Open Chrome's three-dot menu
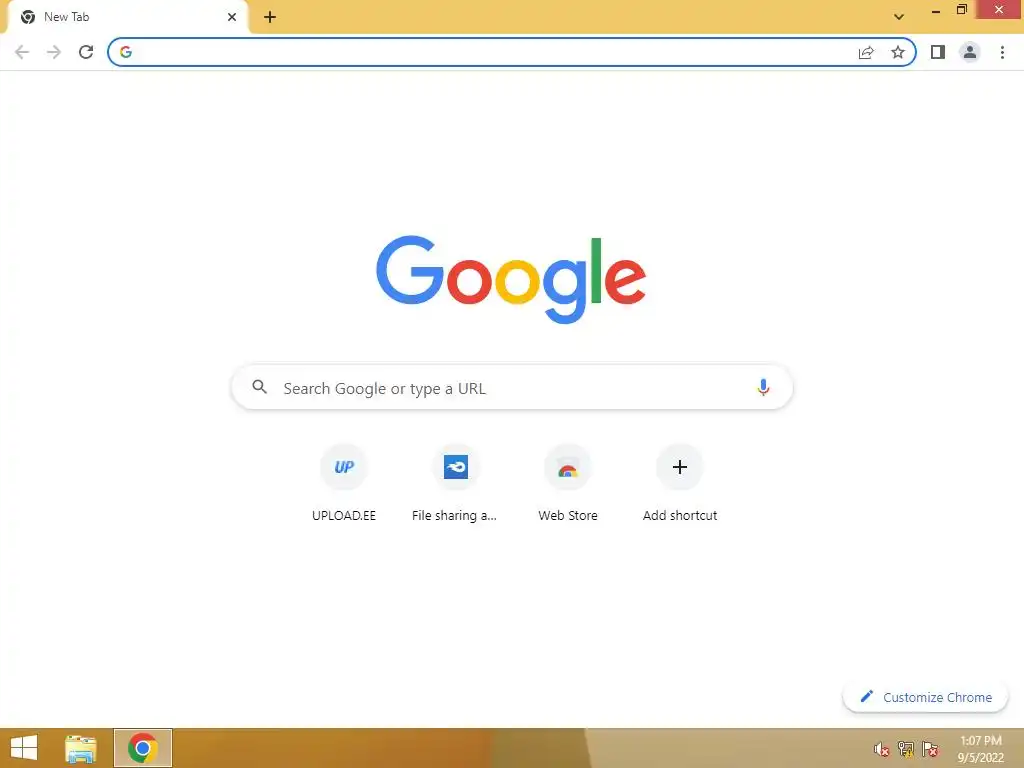 (x=1002, y=52)
